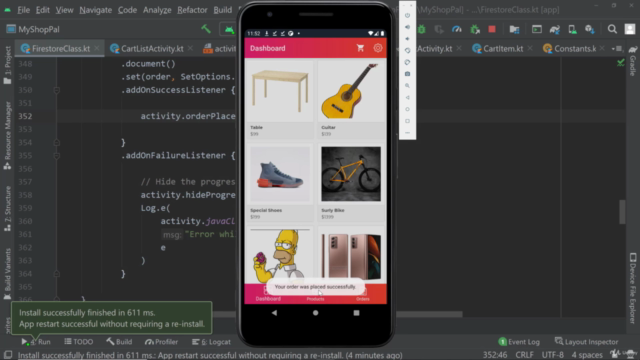640x360 pixels.
Task: Open the AVD Manager phone icon
Action: pos(572,29)
